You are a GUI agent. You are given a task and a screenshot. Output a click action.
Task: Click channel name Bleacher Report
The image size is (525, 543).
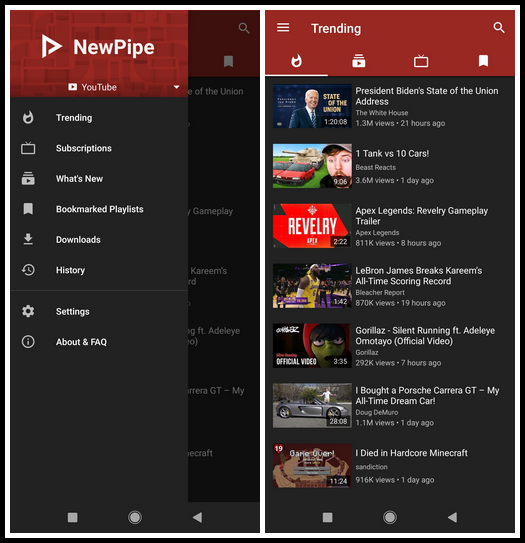380,292
